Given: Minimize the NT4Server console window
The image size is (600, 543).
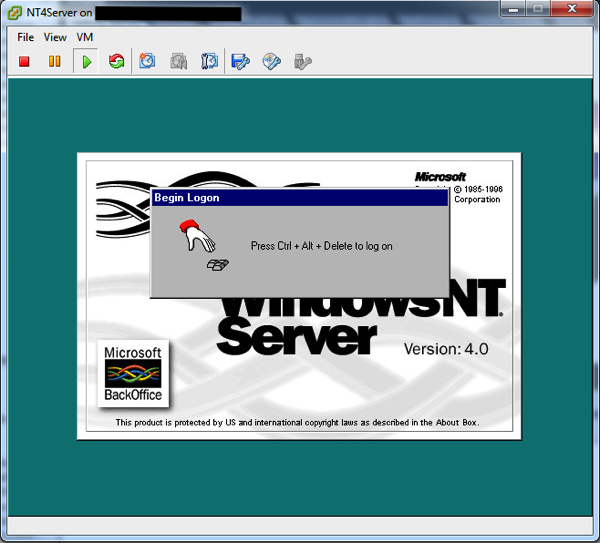Looking at the screenshot, I should (513, 8).
